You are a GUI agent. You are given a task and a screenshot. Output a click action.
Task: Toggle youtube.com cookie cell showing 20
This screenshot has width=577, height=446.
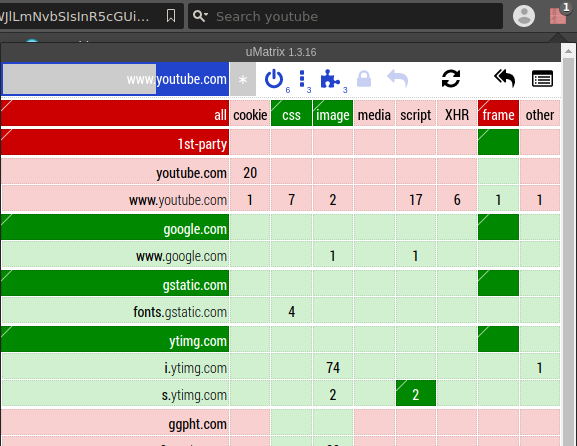[x=250, y=171]
